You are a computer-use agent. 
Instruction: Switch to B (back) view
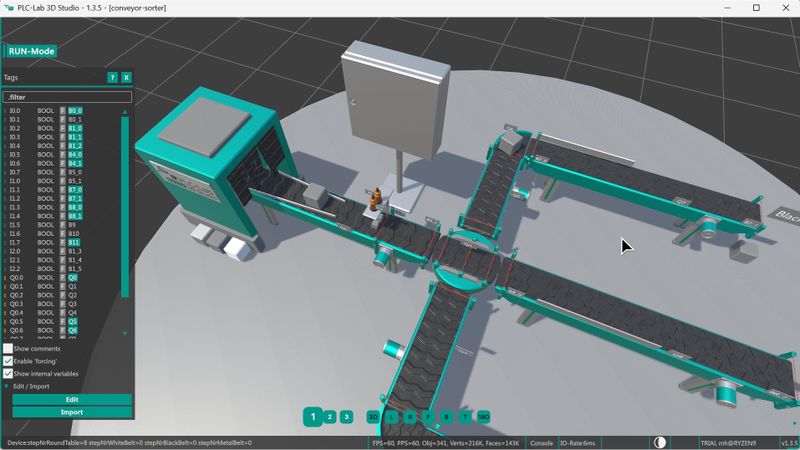pyautogui.click(x=446, y=417)
